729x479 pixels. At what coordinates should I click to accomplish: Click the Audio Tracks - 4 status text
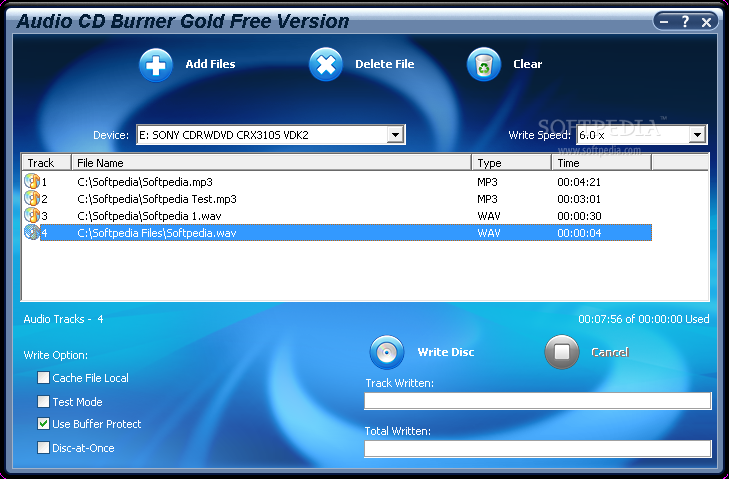(64, 319)
